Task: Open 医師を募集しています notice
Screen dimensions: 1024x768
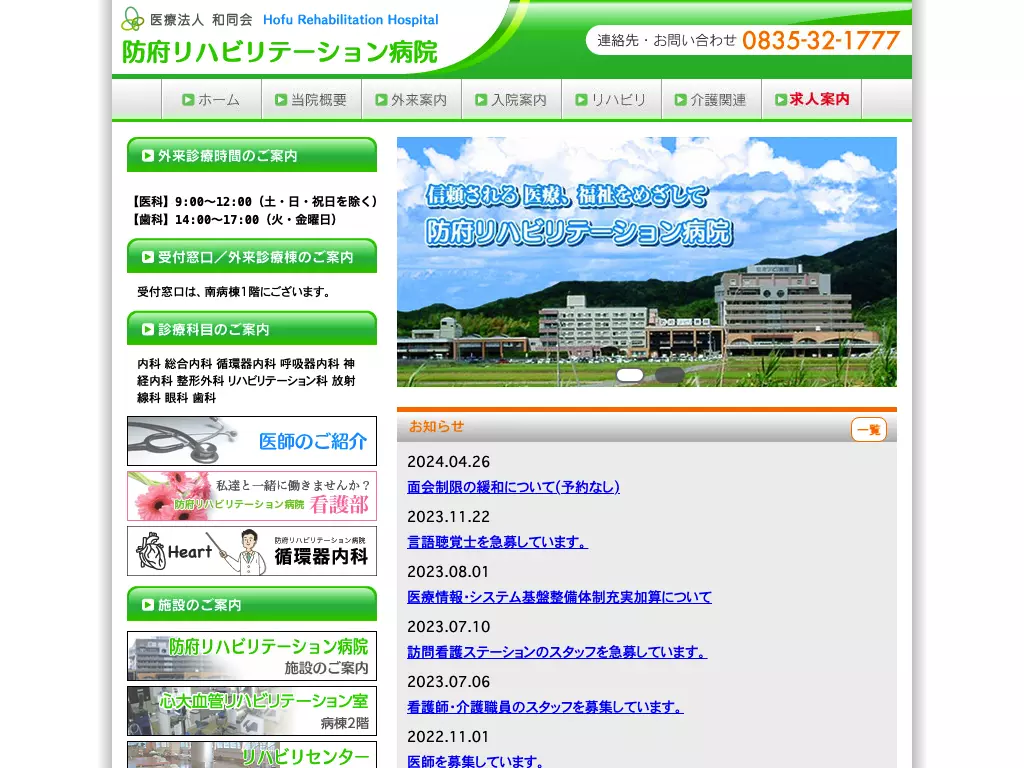Action: coord(475,761)
